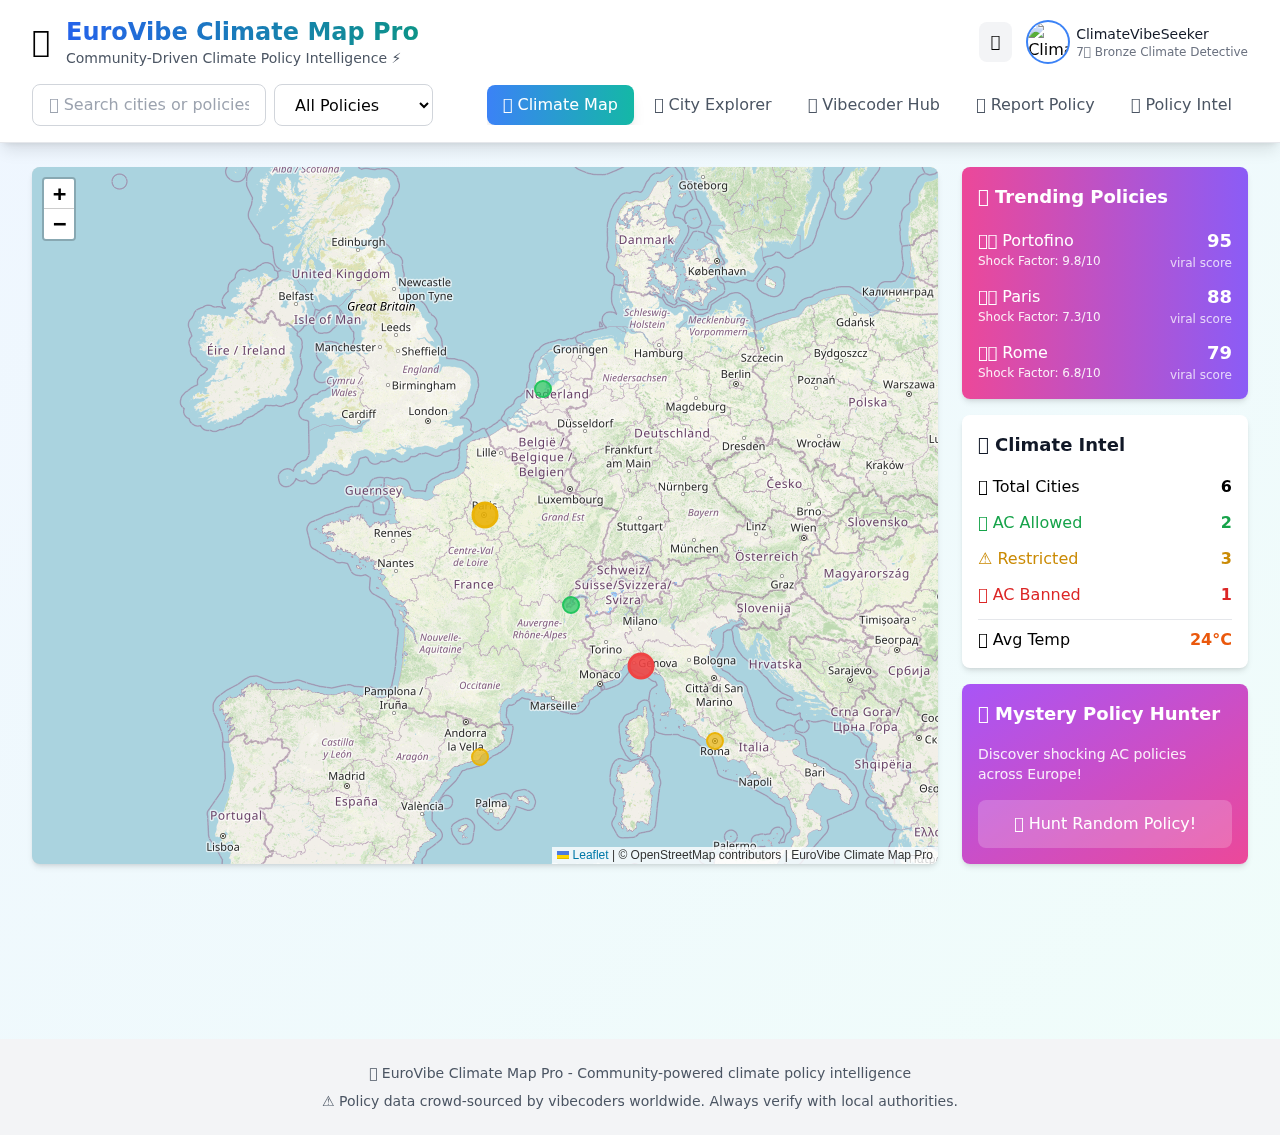1280x1135 pixels.
Task: Click the Hunt Random Policy button
Action: 1105,824
